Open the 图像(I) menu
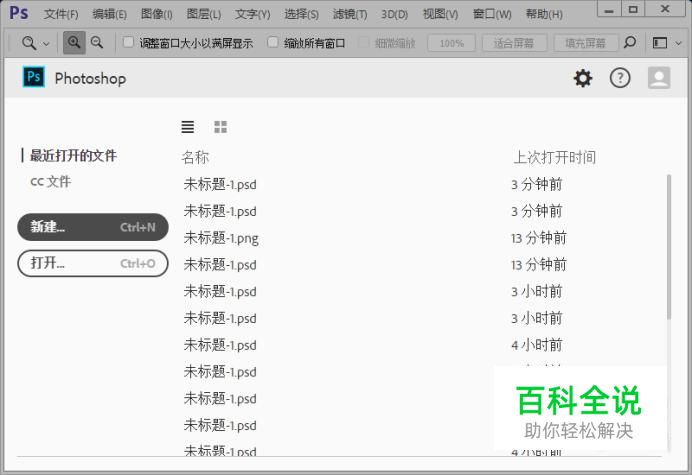Viewport: 692px width, 475px height. pyautogui.click(x=156, y=15)
